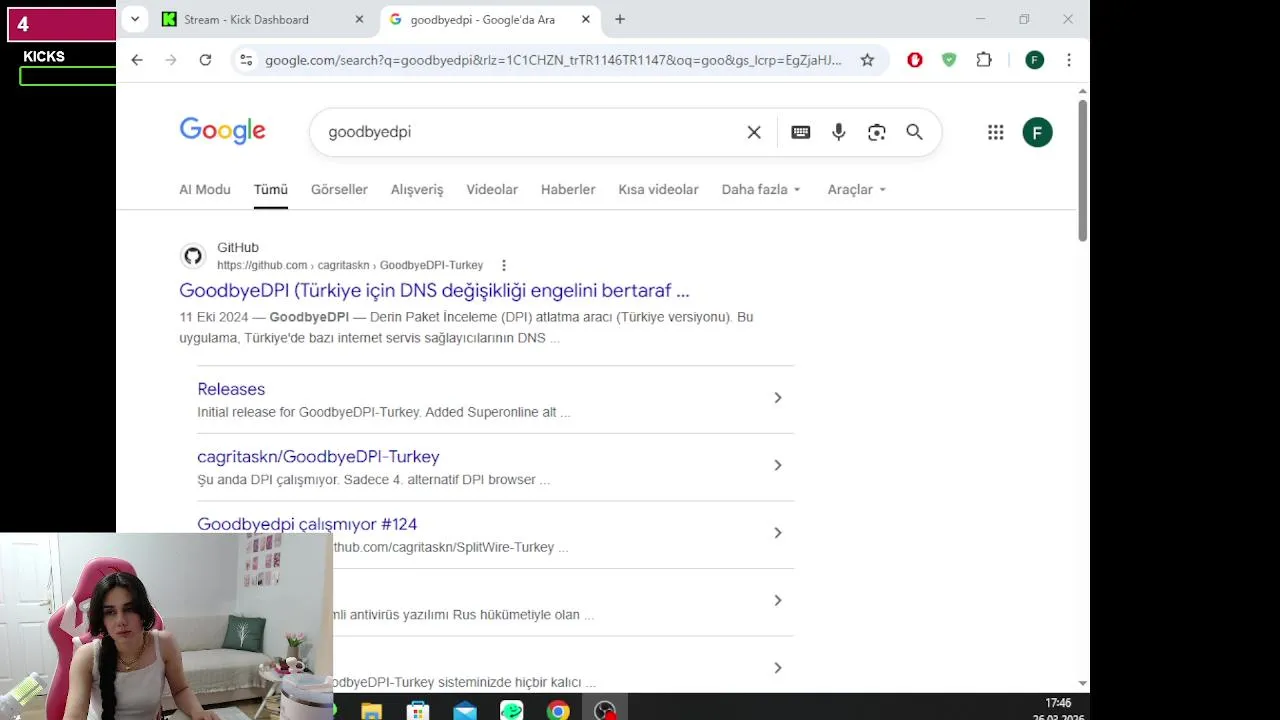View site information icon in address bar

(246, 60)
